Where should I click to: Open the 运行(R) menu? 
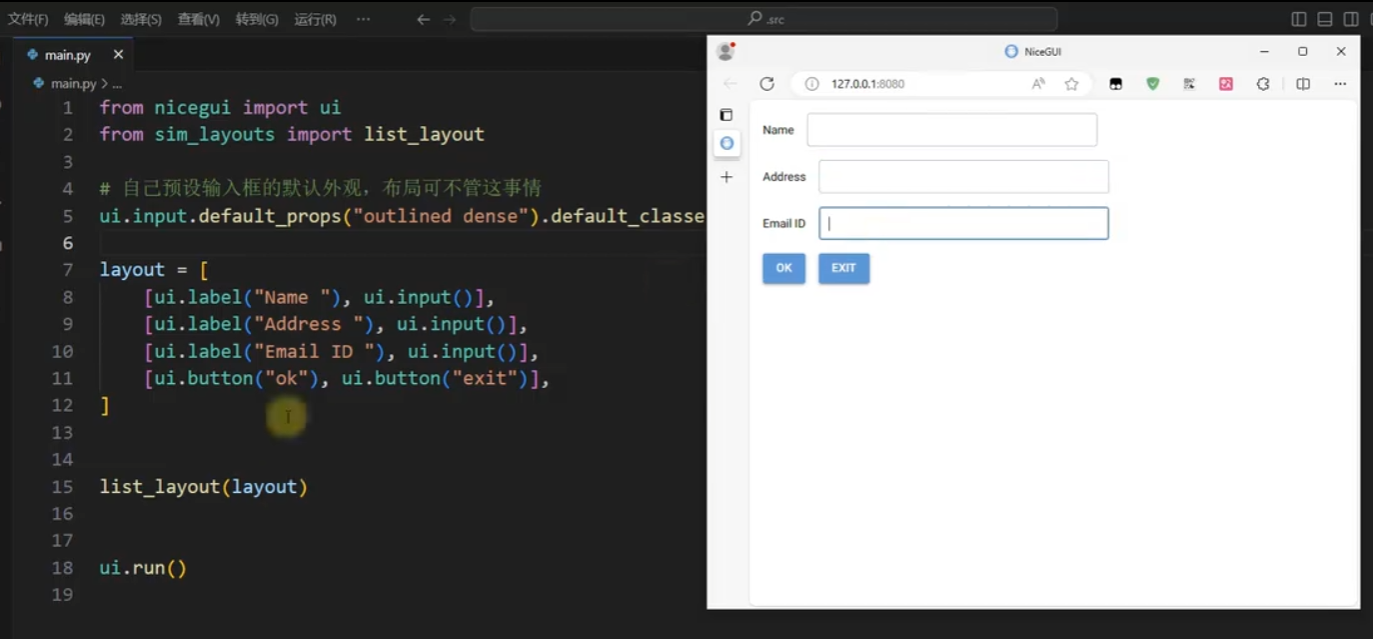[315, 19]
